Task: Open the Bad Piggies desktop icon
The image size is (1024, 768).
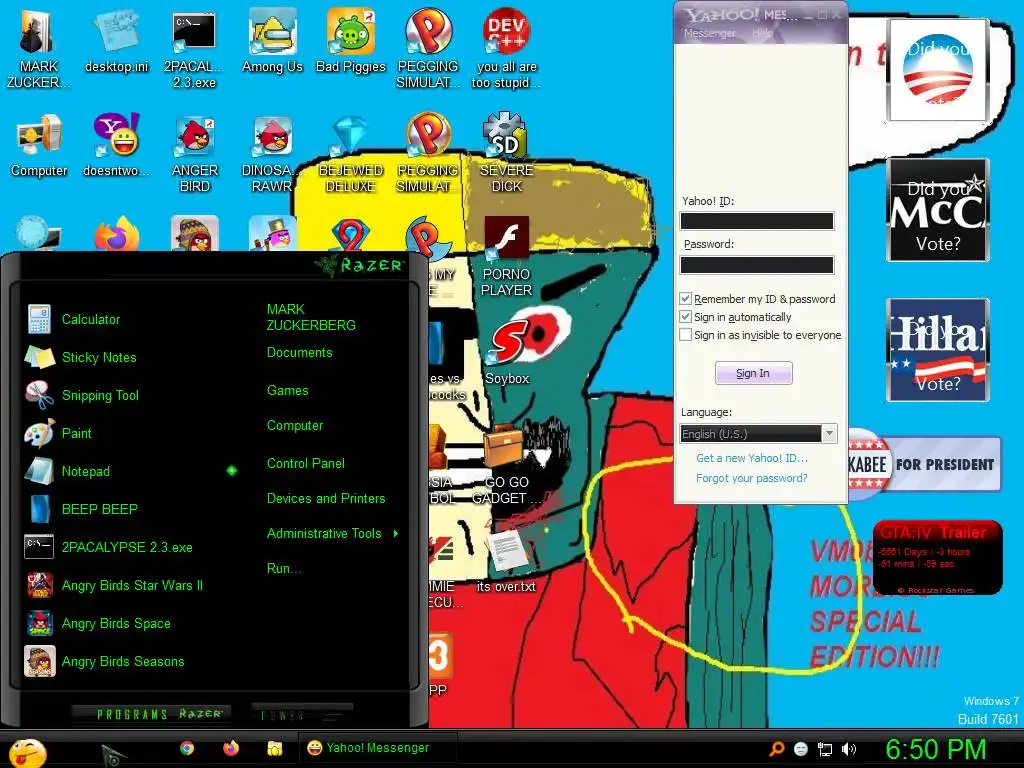Action: pos(351,40)
